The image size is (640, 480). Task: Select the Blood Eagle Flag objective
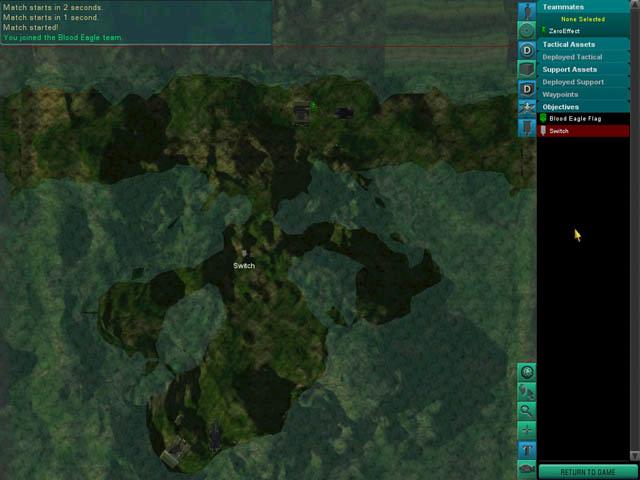pos(584,118)
